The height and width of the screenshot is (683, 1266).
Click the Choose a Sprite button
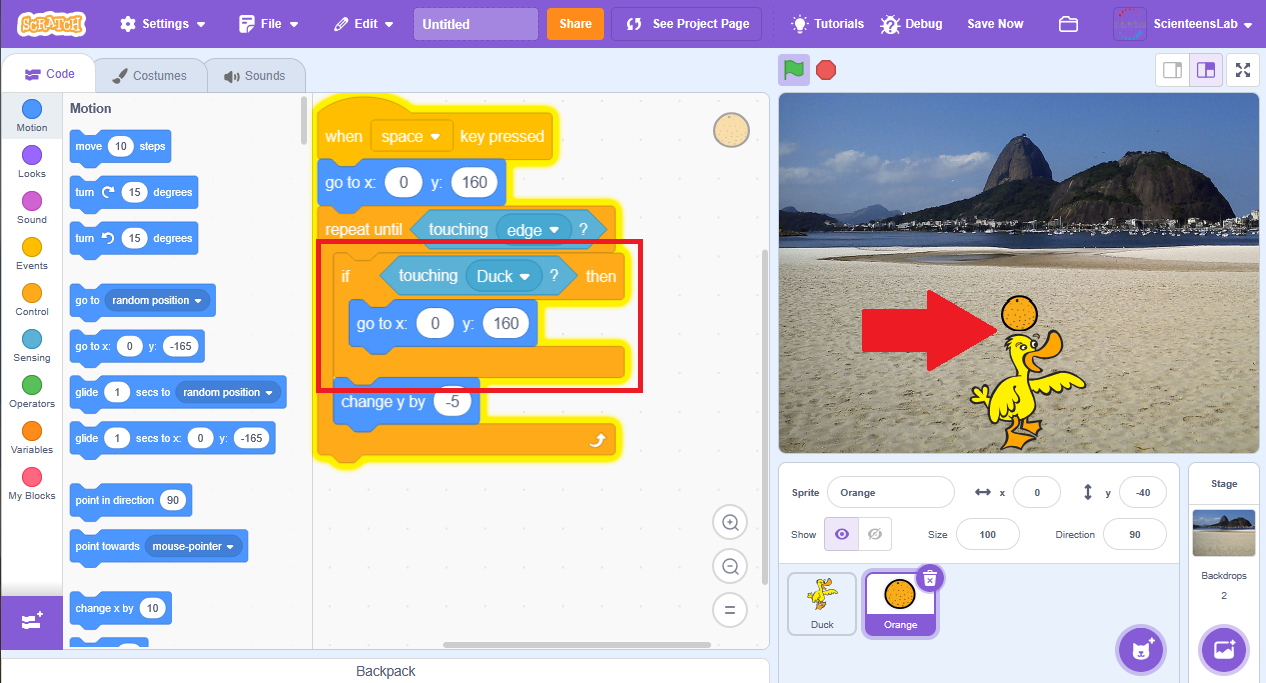(1141, 651)
